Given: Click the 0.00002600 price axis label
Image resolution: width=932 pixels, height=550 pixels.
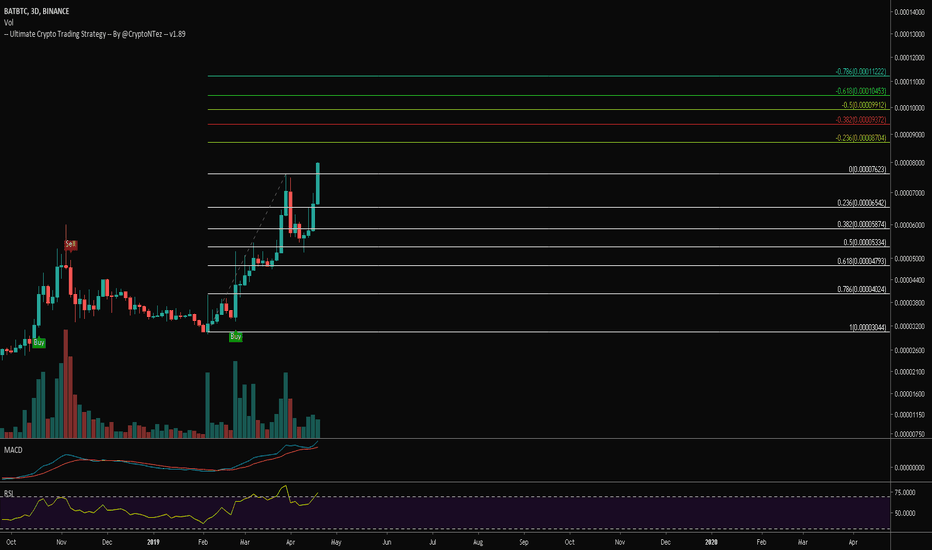Looking at the screenshot, I should click(909, 351).
